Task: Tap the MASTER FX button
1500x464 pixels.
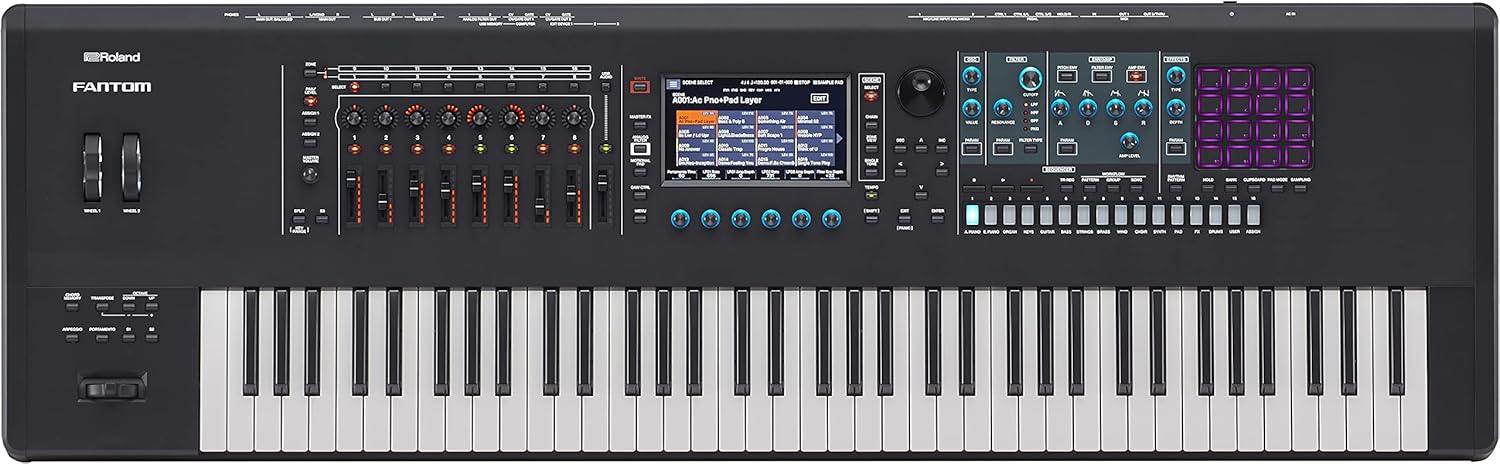Action: pyautogui.click(x=640, y=125)
